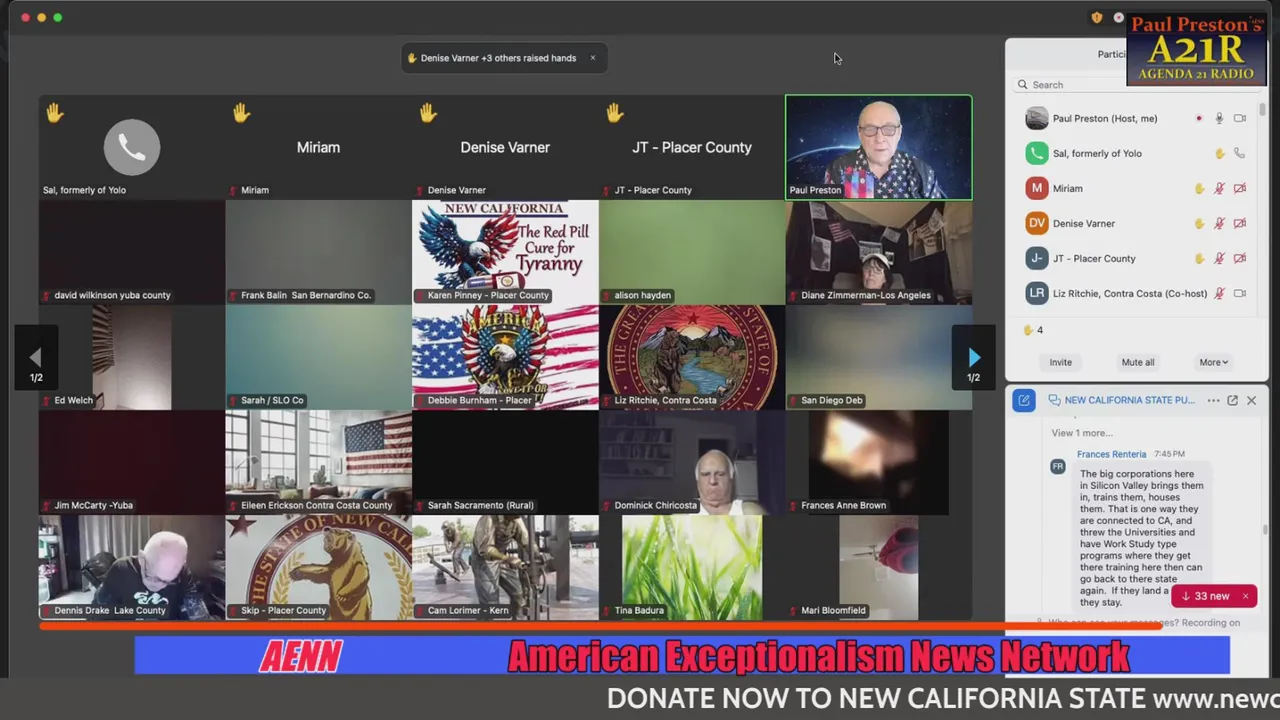The width and height of the screenshot is (1280, 720).
Task: Dismiss the raised hands notification banner
Action: coord(592,58)
